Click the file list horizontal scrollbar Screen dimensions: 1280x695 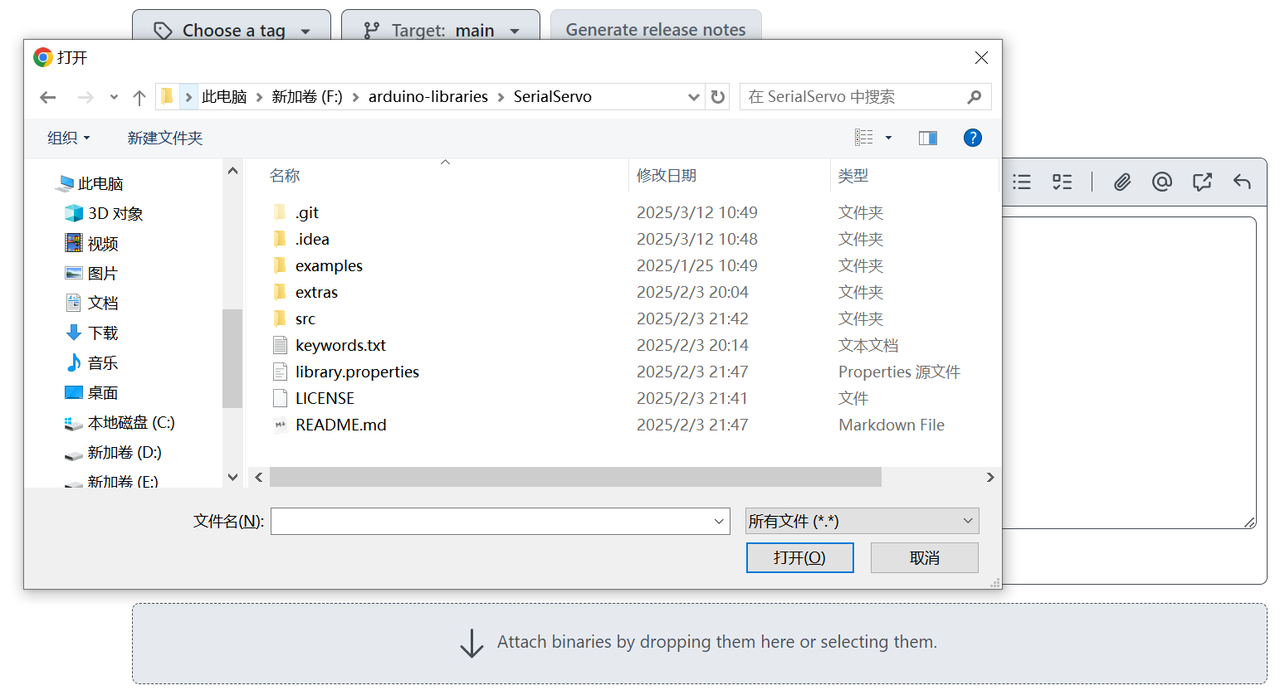pyautogui.click(x=575, y=478)
